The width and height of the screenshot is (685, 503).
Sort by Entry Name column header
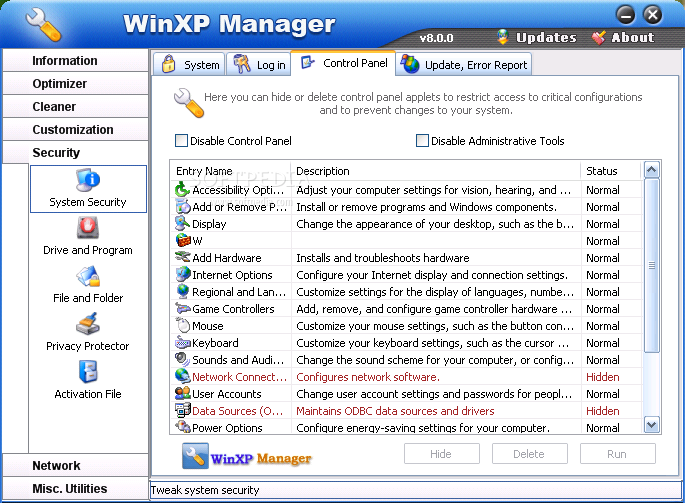(231, 171)
